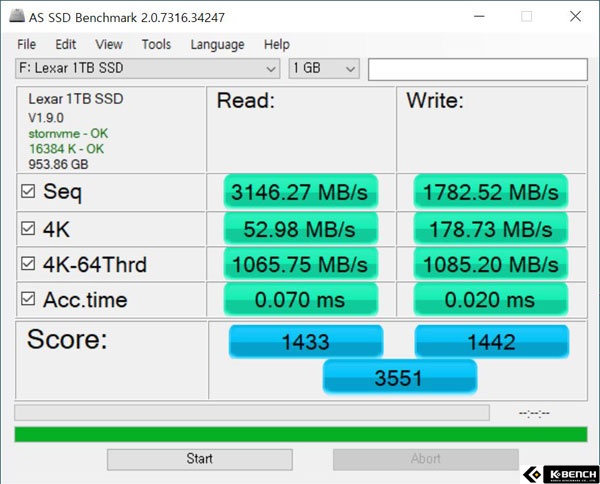Click the AS SSD Benchmark app icon in title bar

tap(17, 16)
